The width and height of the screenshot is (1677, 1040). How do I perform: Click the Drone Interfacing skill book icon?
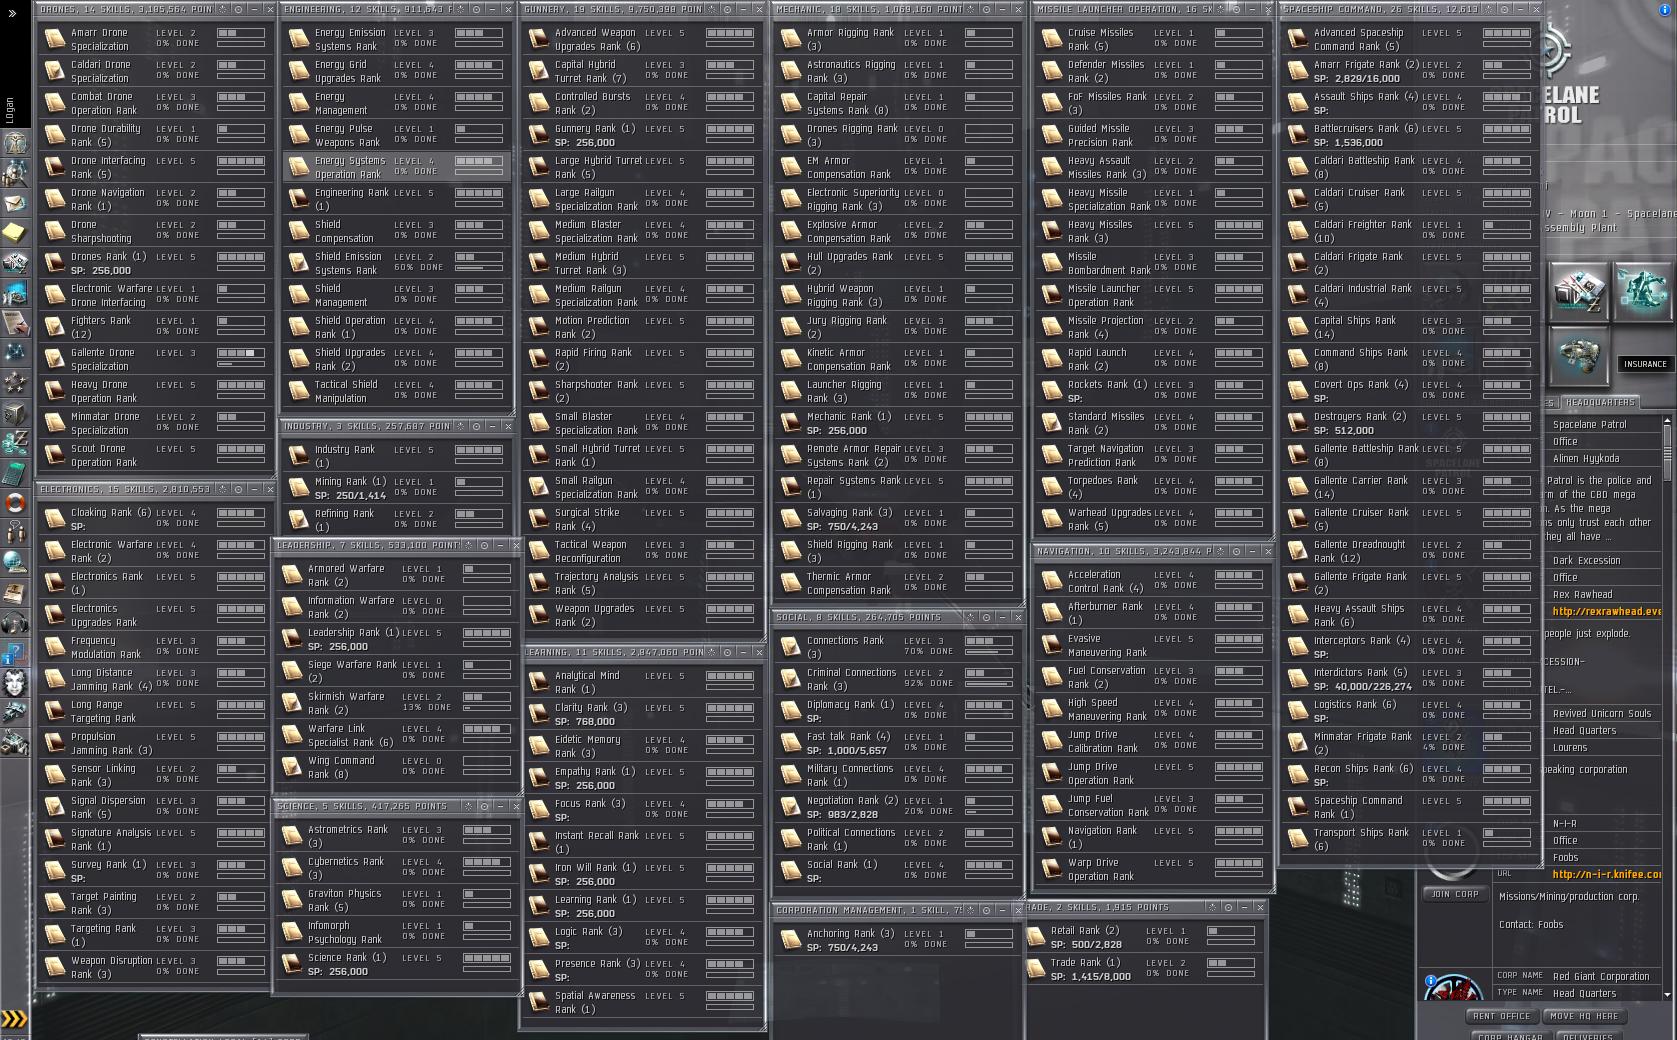(55, 167)
